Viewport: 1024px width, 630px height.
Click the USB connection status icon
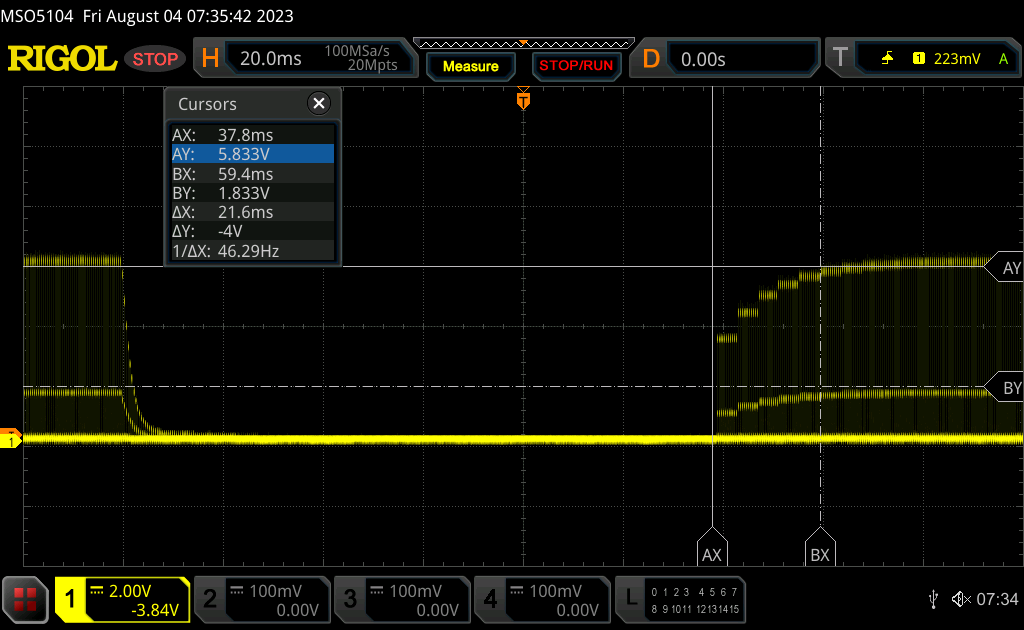(x=933, y=599)
